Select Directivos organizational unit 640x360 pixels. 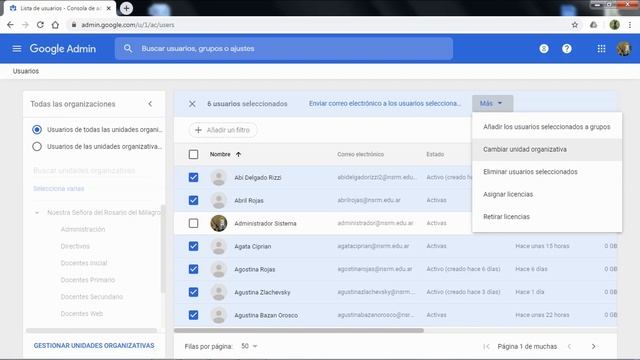[75, 246]
